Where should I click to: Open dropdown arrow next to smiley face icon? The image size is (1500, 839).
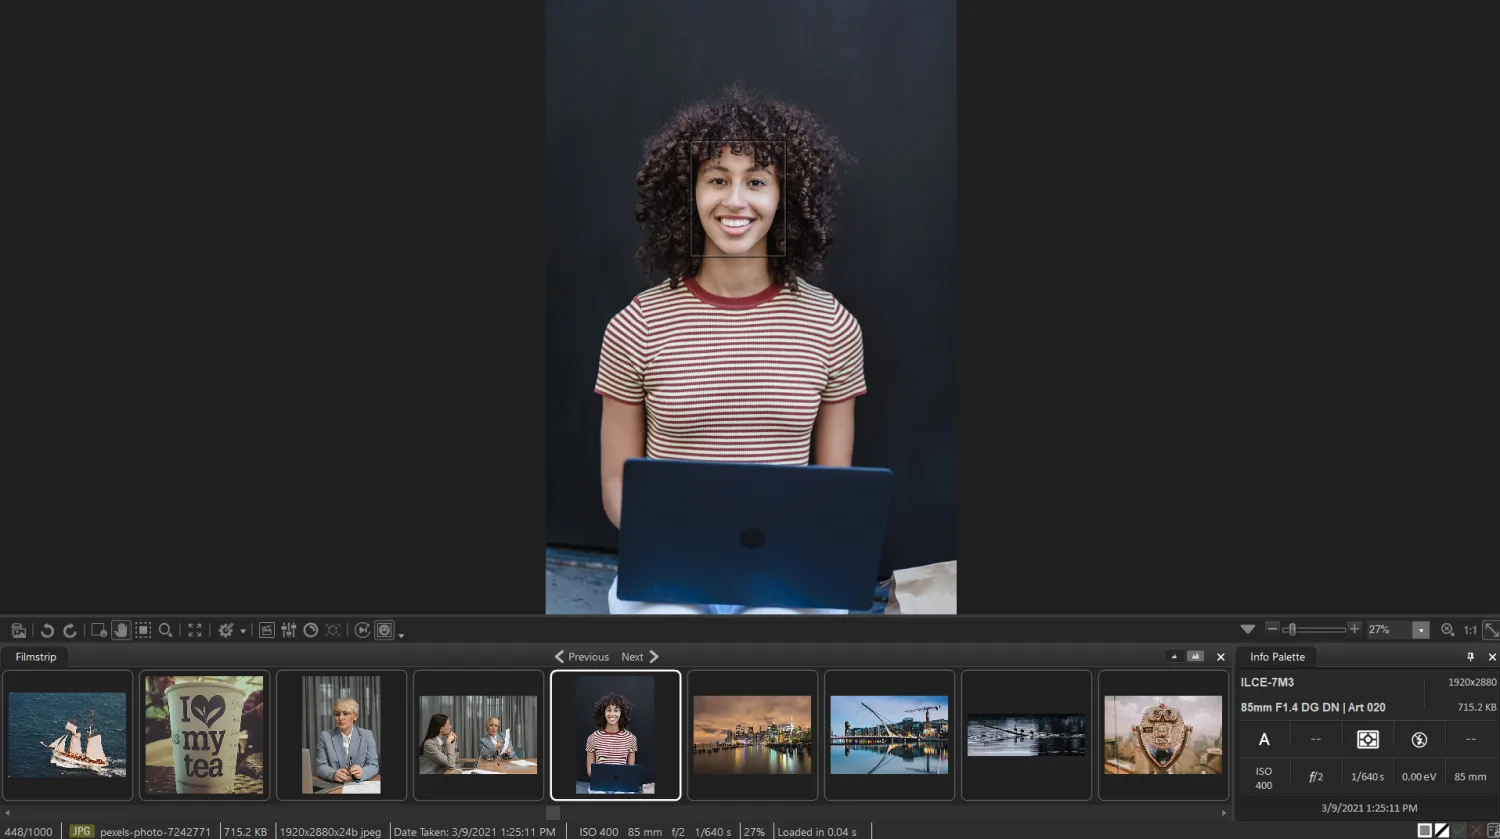pos(401,634)
